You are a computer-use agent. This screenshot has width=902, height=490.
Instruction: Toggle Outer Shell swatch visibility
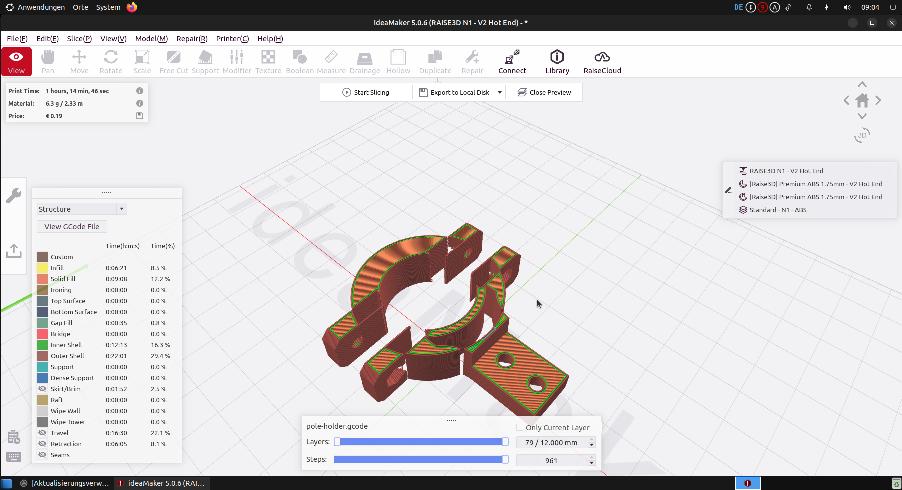coord(42,356)
